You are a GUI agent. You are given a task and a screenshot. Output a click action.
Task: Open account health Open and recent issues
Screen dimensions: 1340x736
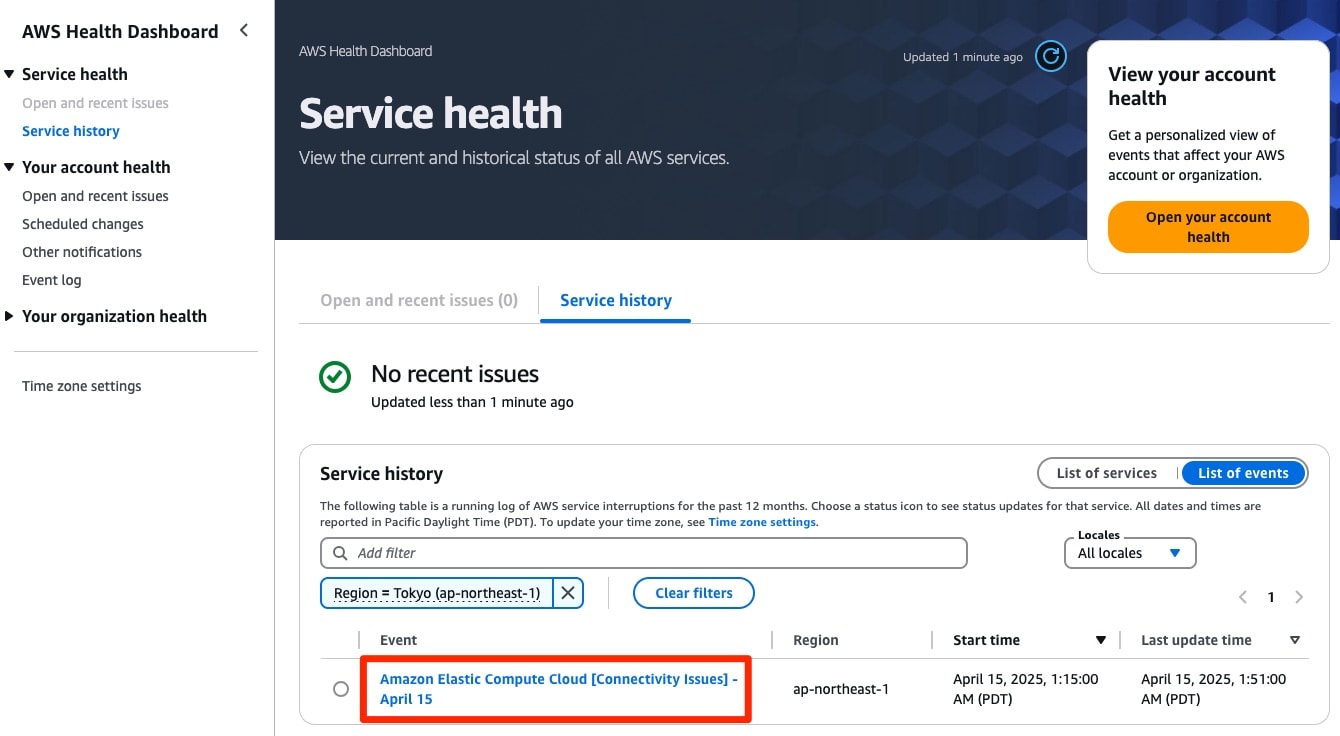click(95, 196)
